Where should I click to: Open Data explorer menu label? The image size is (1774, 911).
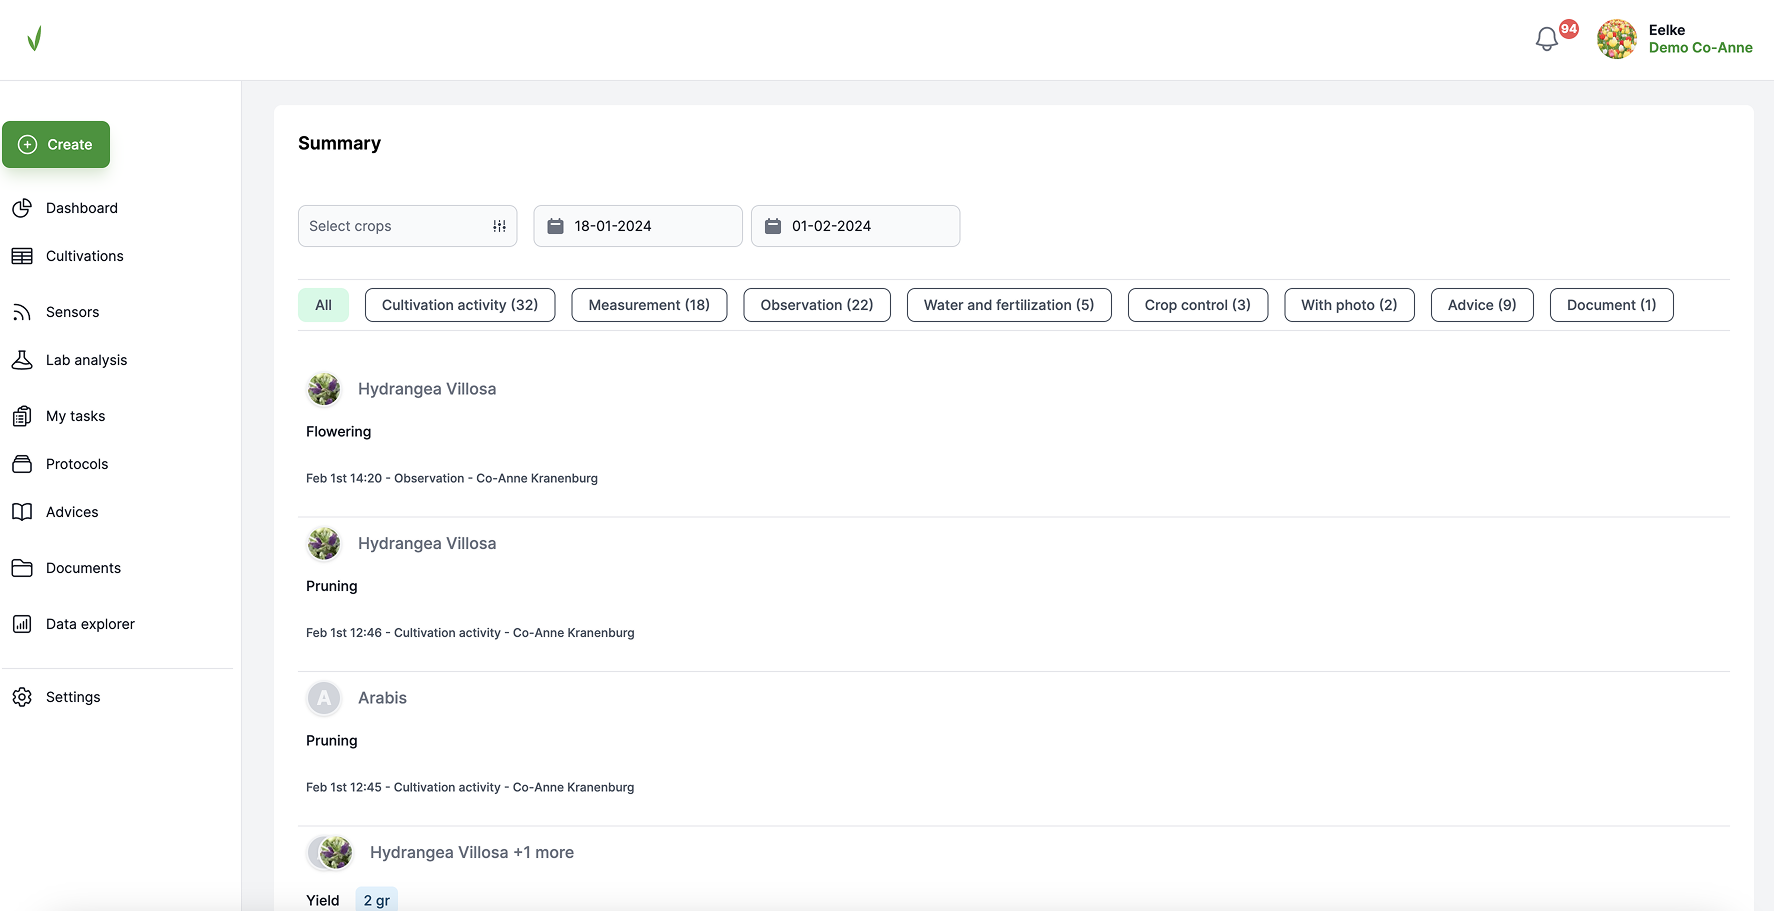[90, 624]
